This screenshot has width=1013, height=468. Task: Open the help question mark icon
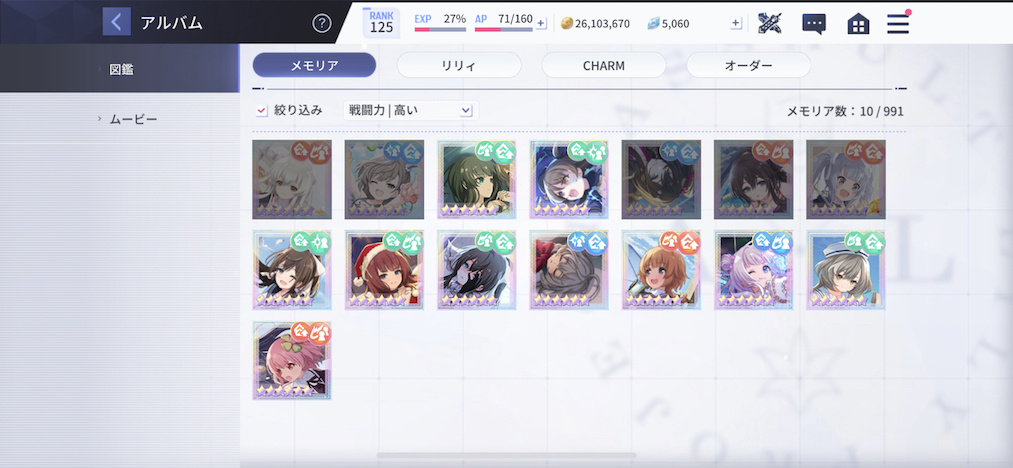point(322,23)
